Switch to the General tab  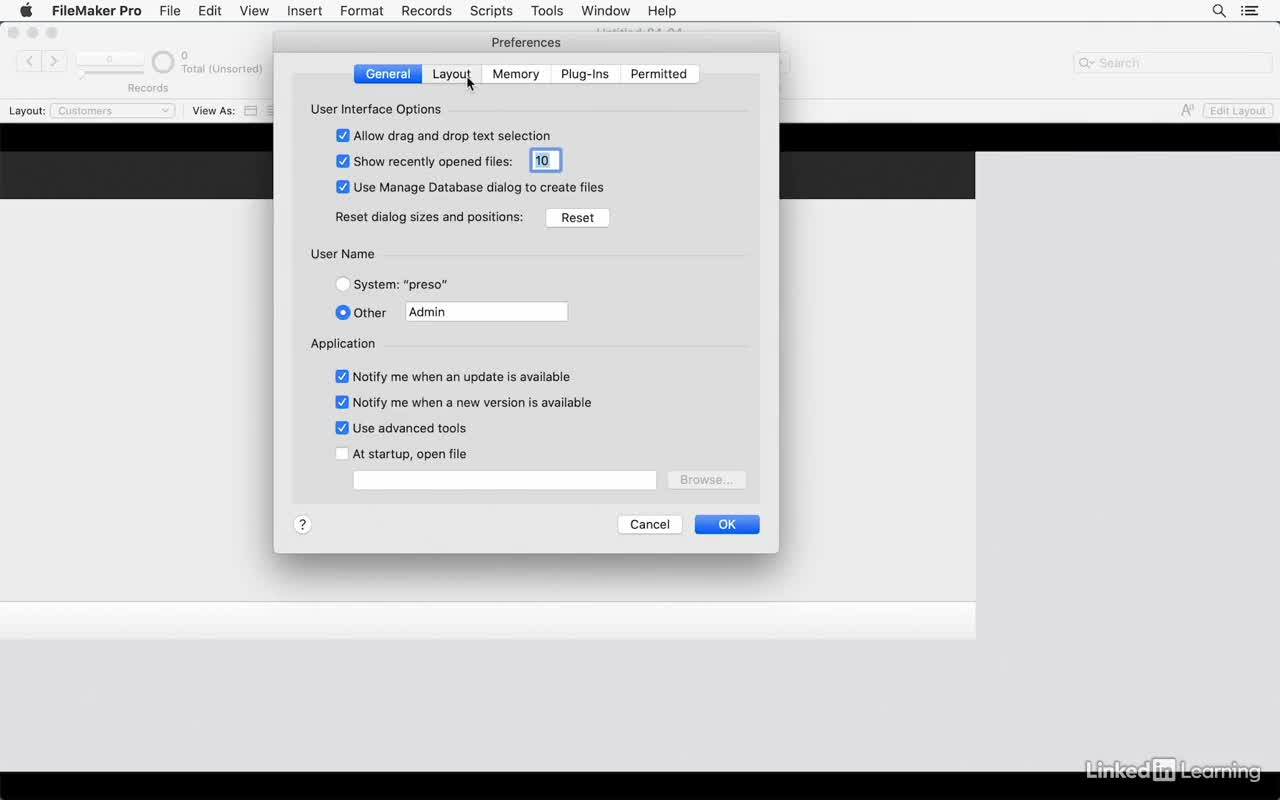pos(388,74)
